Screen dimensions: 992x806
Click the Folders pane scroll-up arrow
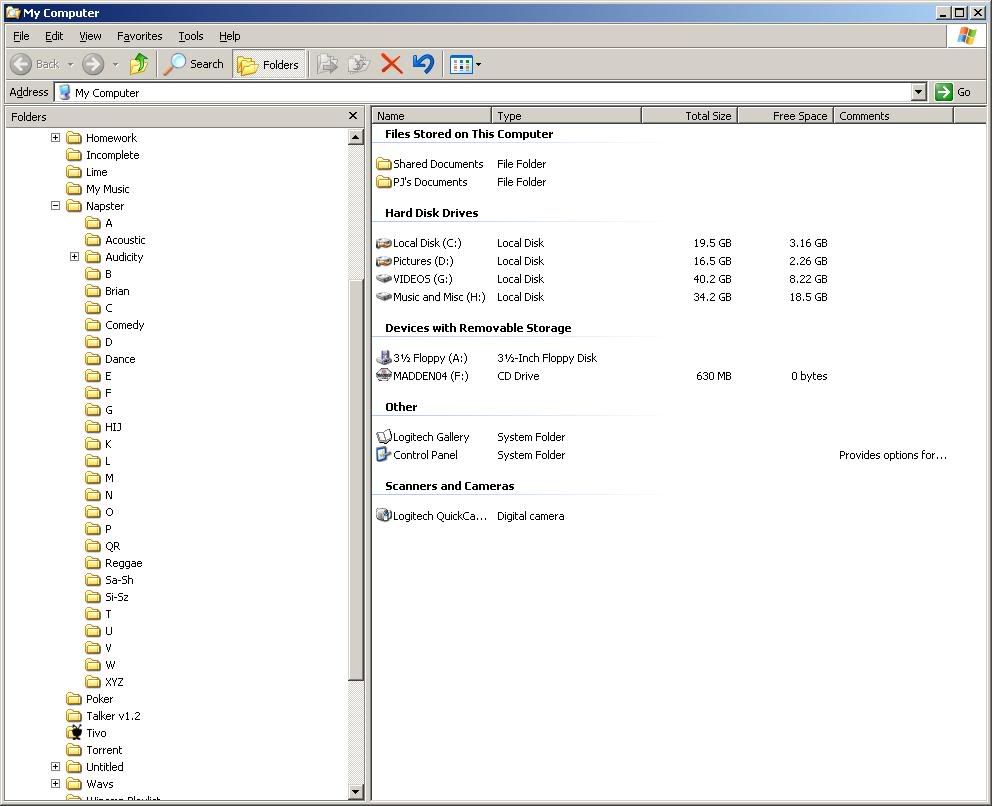pos(356,137)
